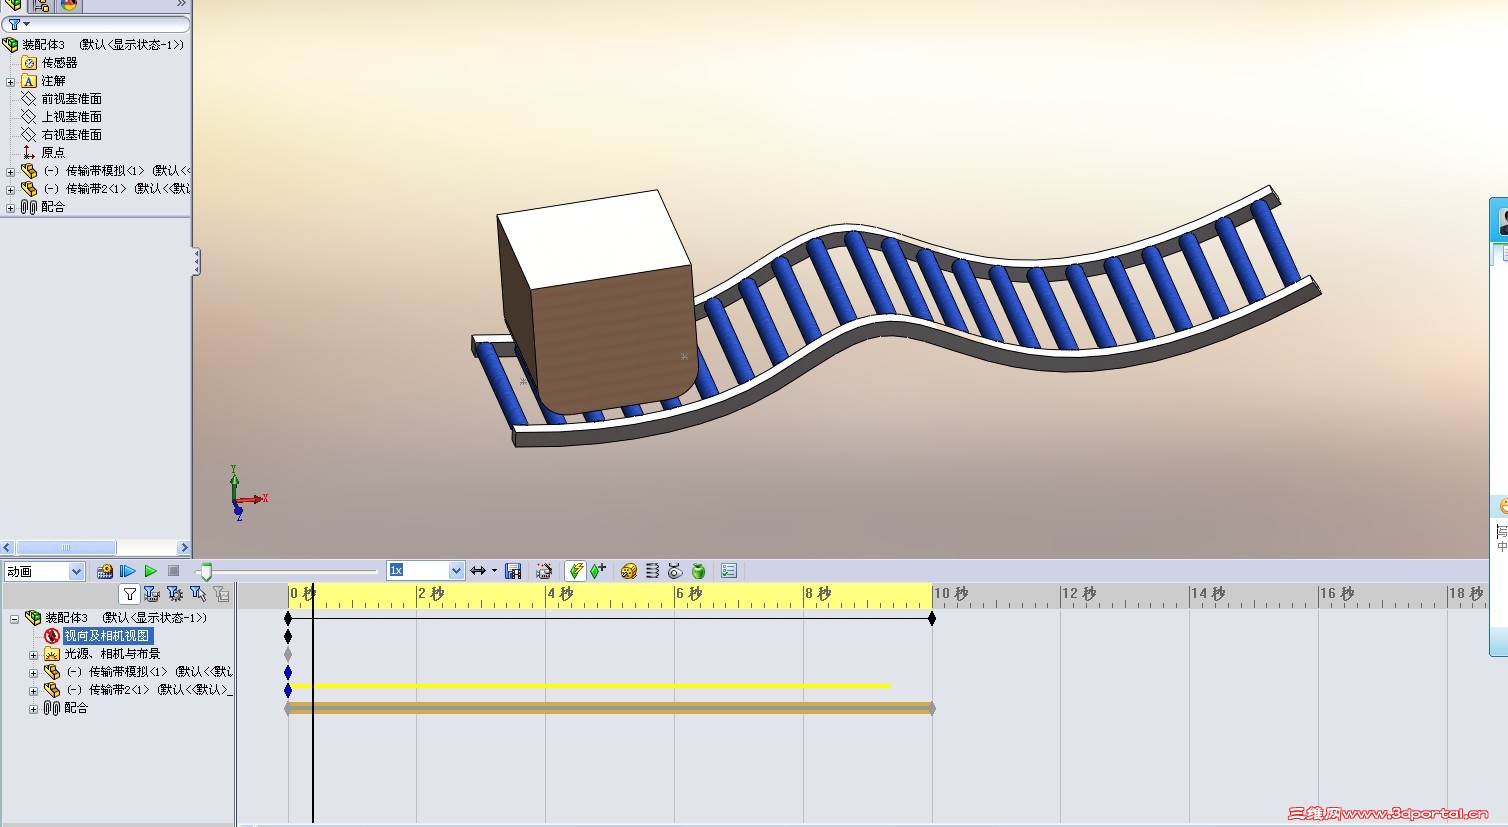Select 配合 row in motion tree

point(66,708)
